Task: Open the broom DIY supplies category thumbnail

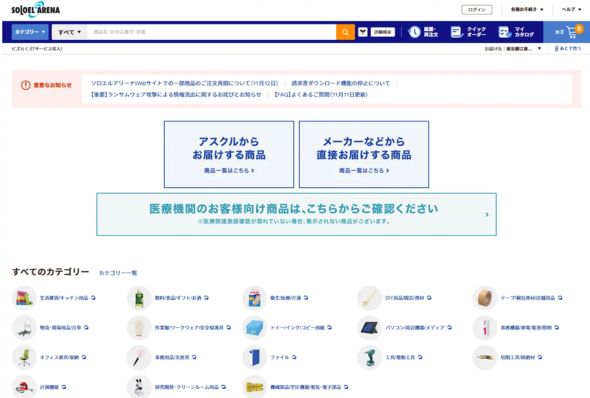Action: coord(370,298)
